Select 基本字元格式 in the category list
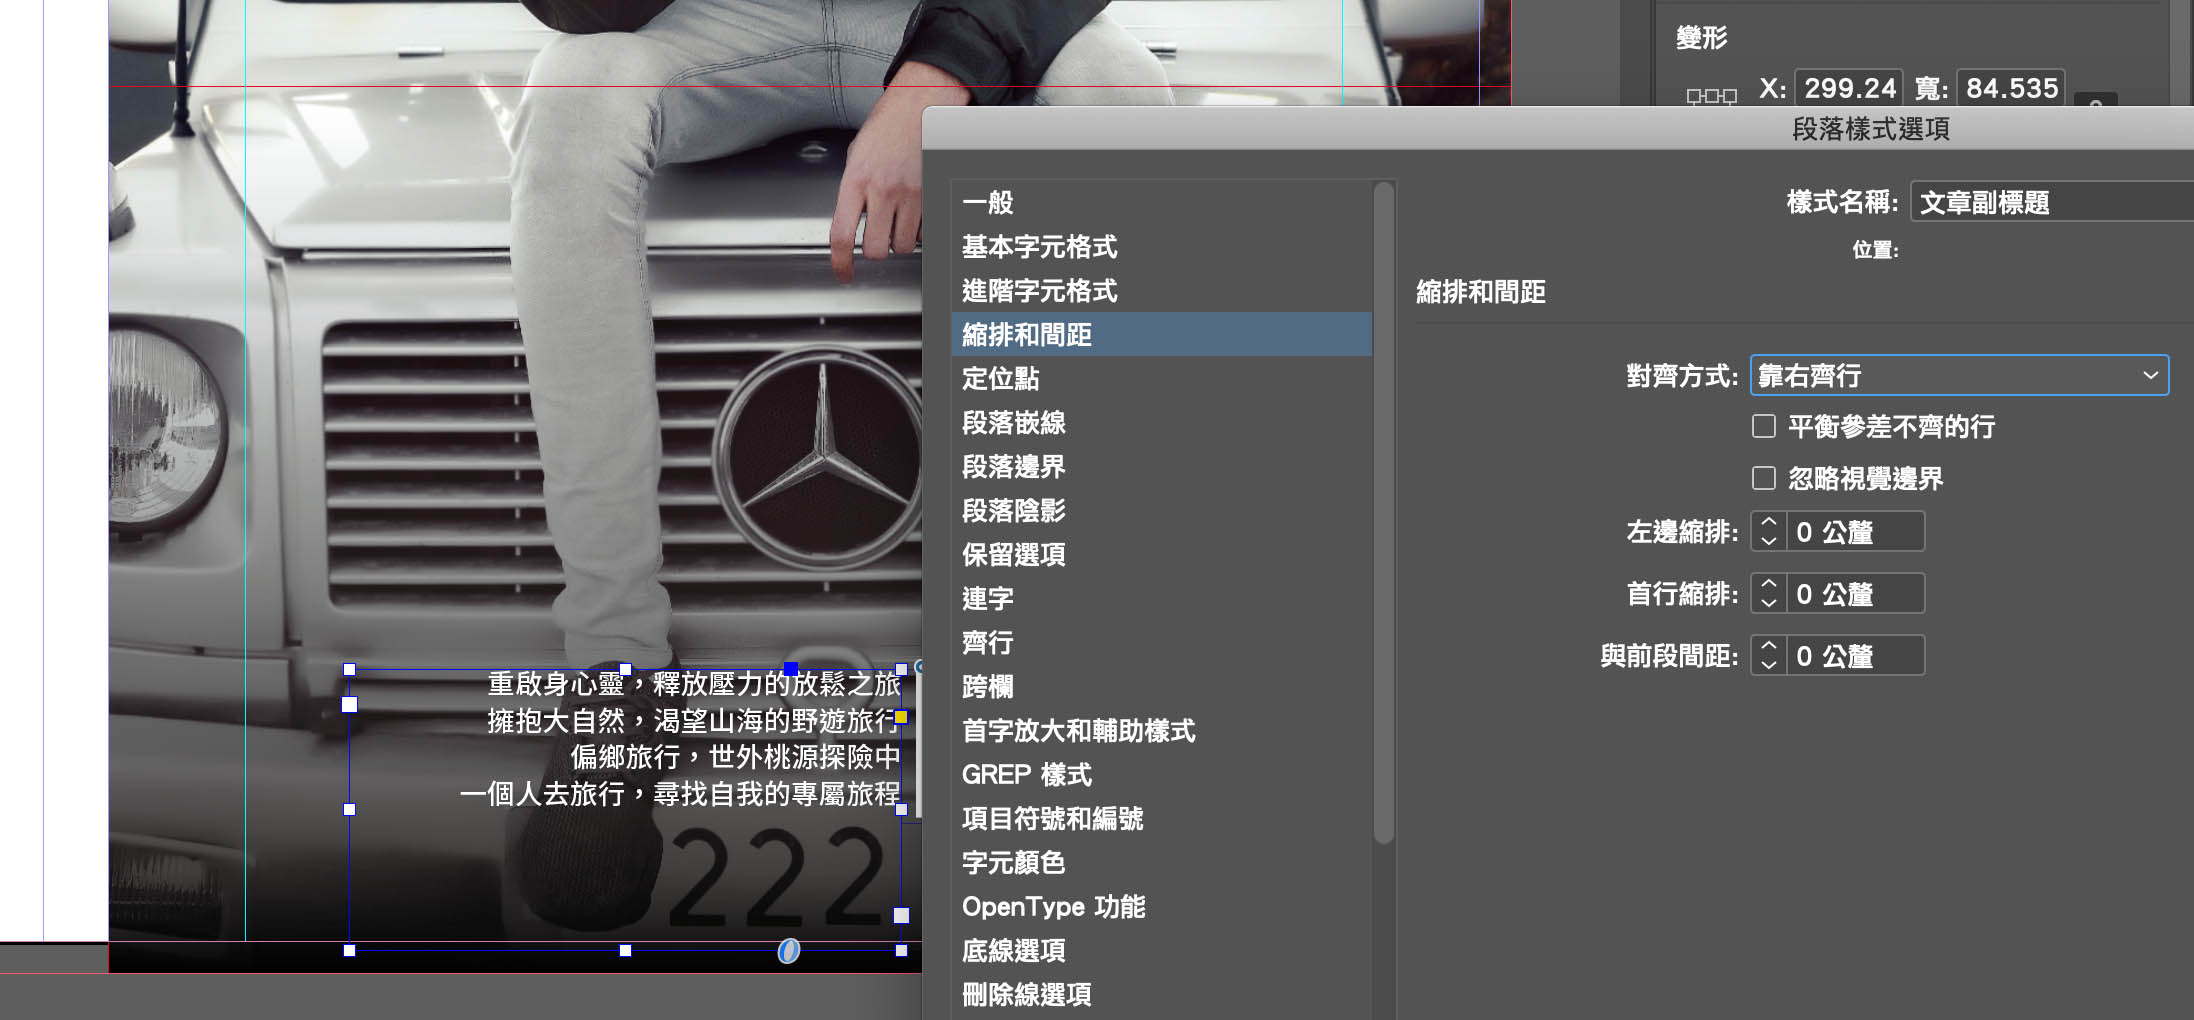 click(x=1039, y=247)
